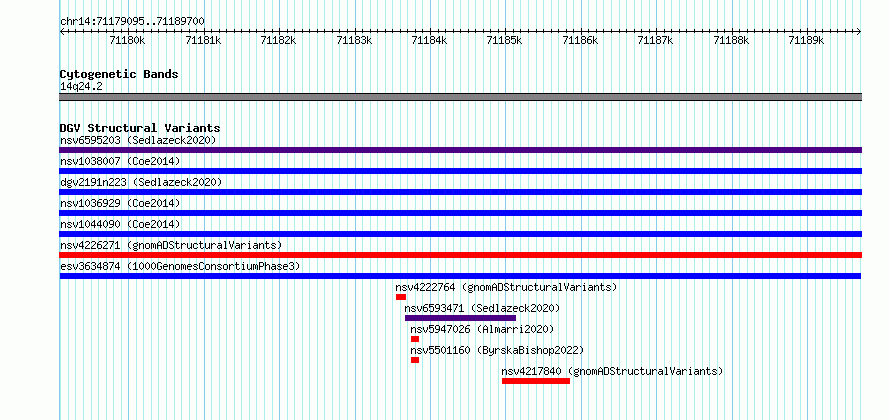Click the 71180k ruler tick label
The height and width of the screenshot is (420, 890).
click(x=127, y=40)
